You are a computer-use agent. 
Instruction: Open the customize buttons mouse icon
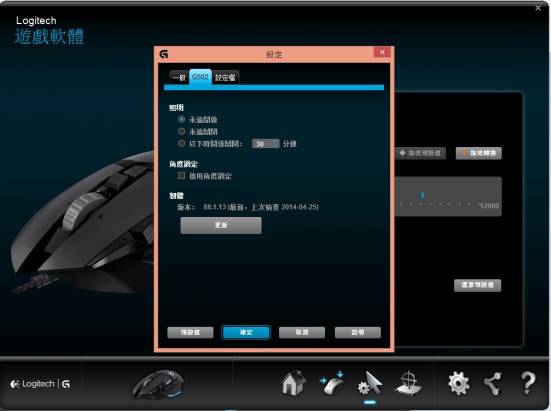[332, 383]
